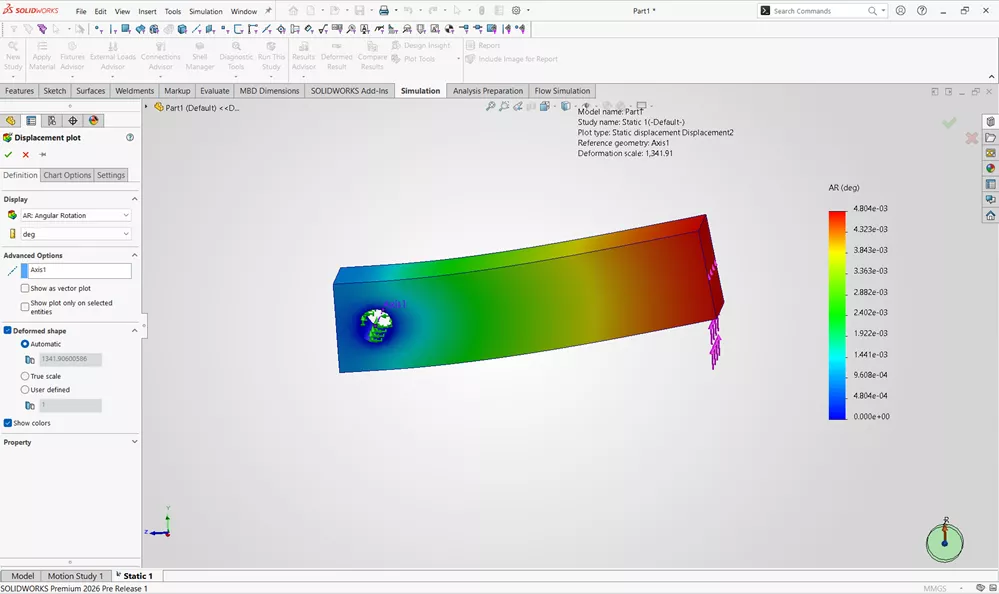Enable Show as vector plot
This screenshot has width=999, height=594.
click(24, 288)
